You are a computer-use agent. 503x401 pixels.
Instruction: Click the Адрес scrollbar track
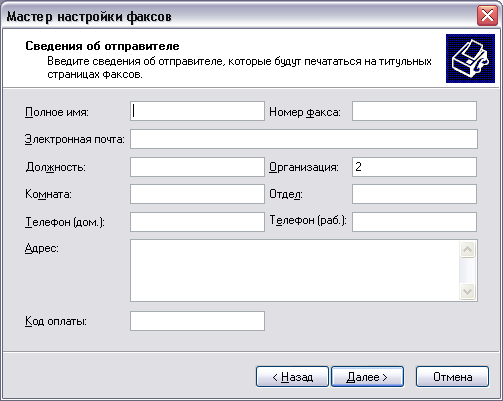click(x=467, y=270)
